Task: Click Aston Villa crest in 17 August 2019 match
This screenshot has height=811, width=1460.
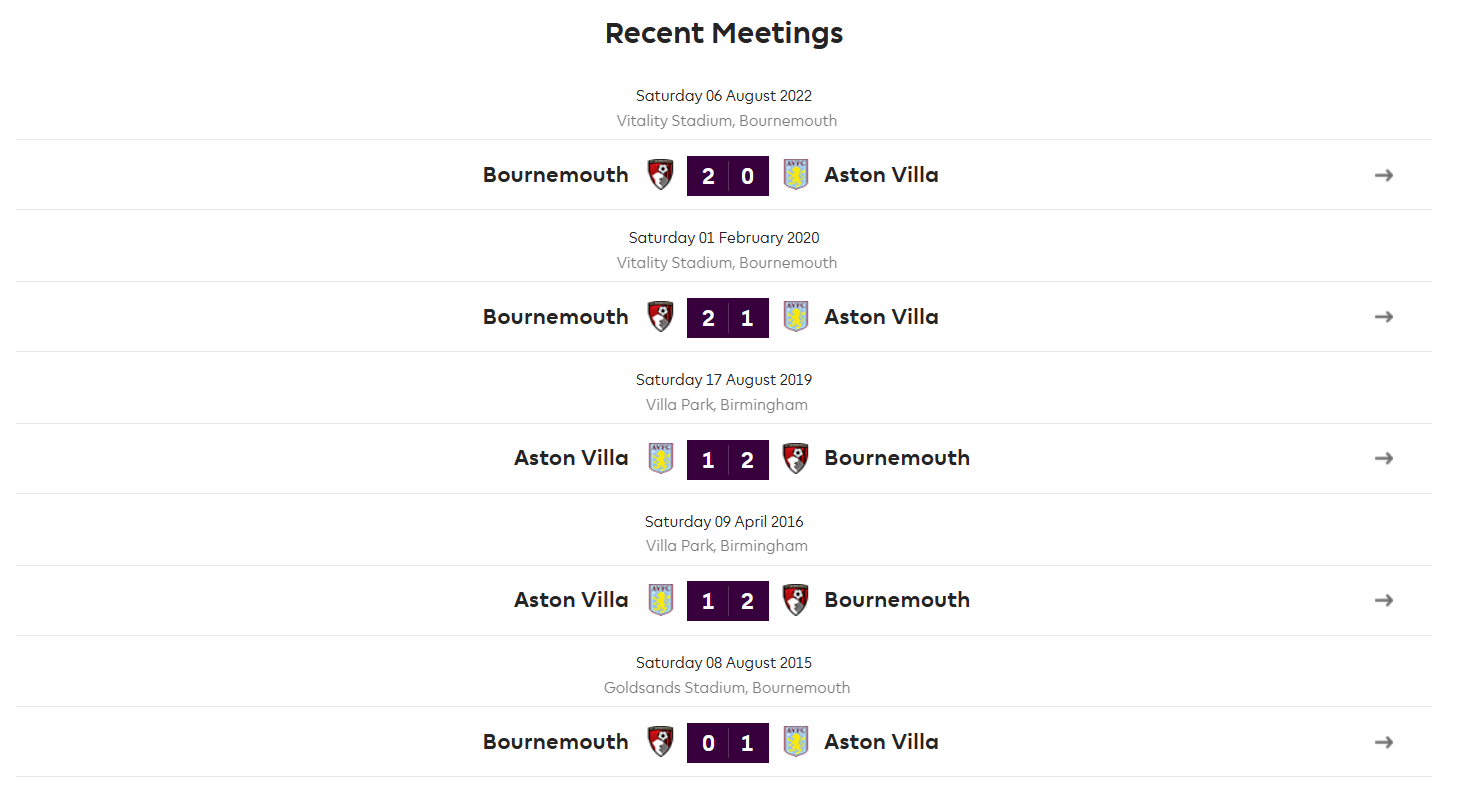Action: [x=660, y=458]
